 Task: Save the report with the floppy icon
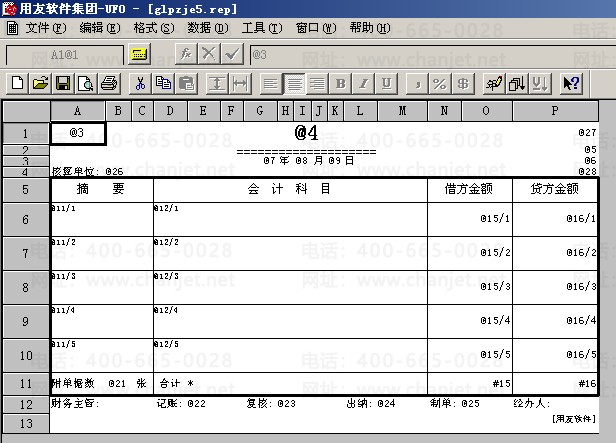(x=62, y=83)
